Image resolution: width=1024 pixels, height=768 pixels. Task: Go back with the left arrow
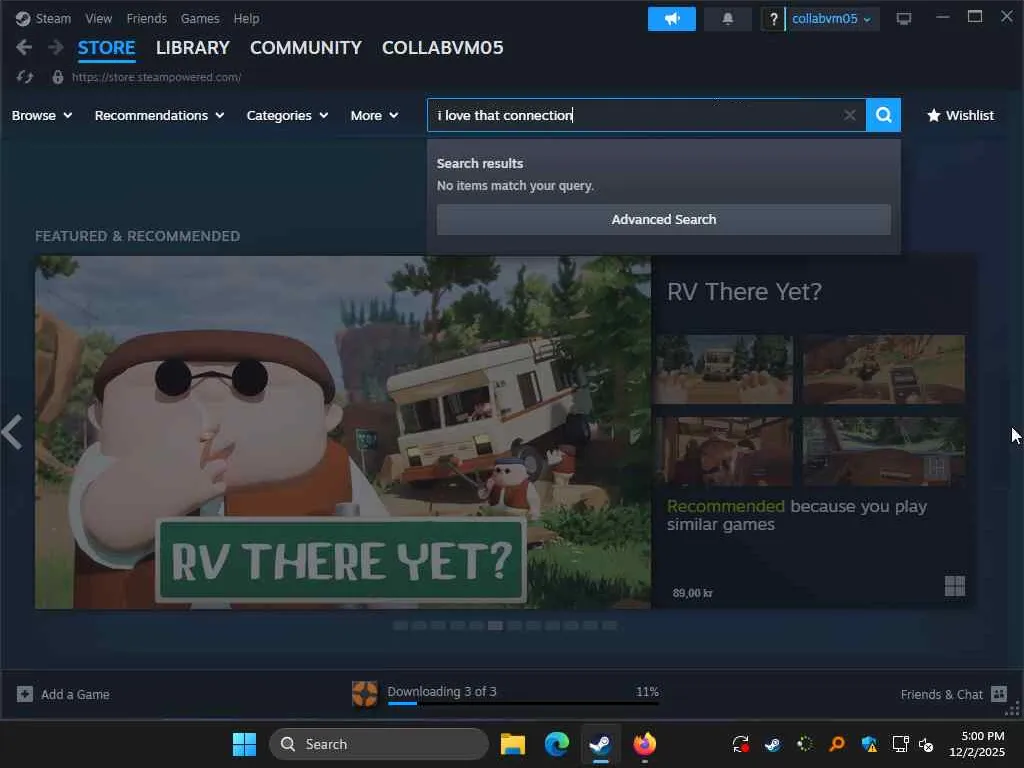24,47
